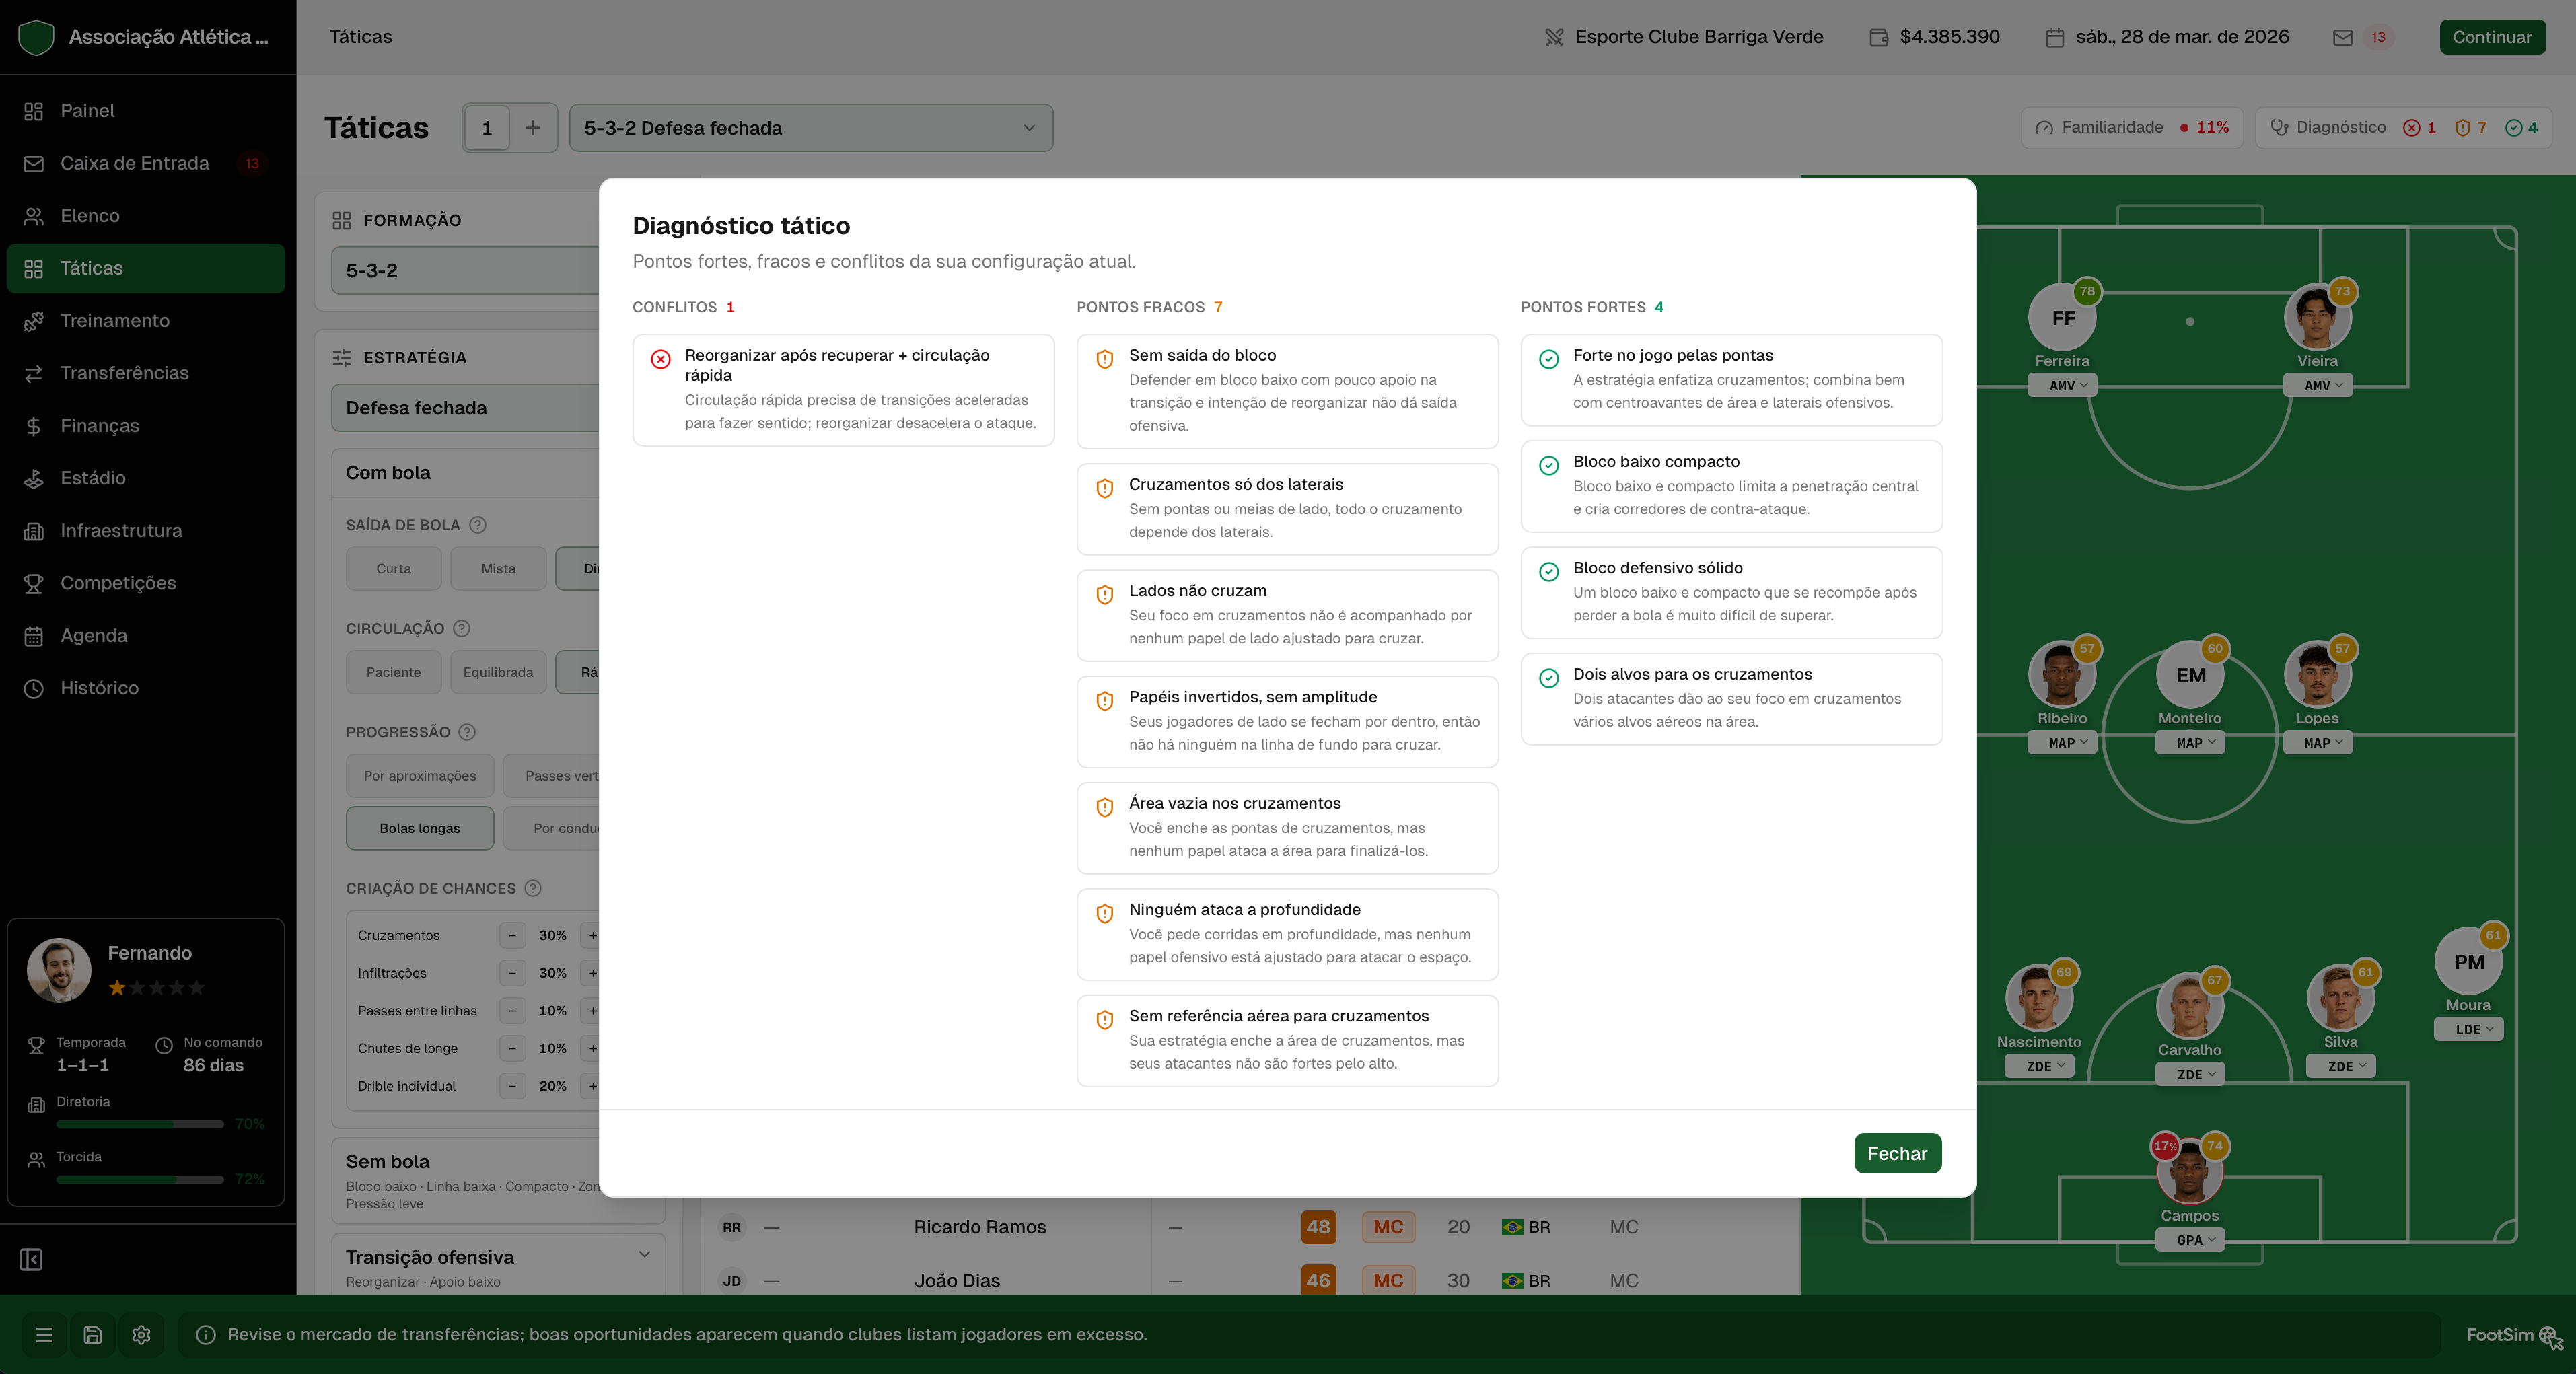Viewport: 2576px width, 1374px height.
Task: Open Caixa de Entrada in sidebar
Action: pos(146,163)
